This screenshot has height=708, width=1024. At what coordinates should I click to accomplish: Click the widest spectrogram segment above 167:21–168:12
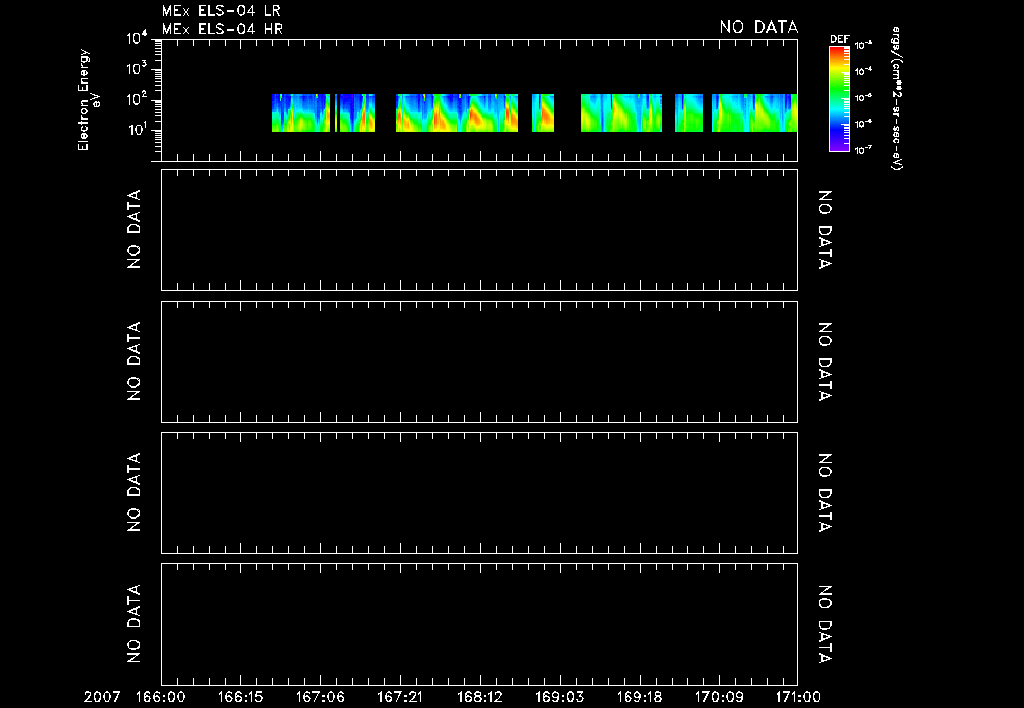coord(457,113)
